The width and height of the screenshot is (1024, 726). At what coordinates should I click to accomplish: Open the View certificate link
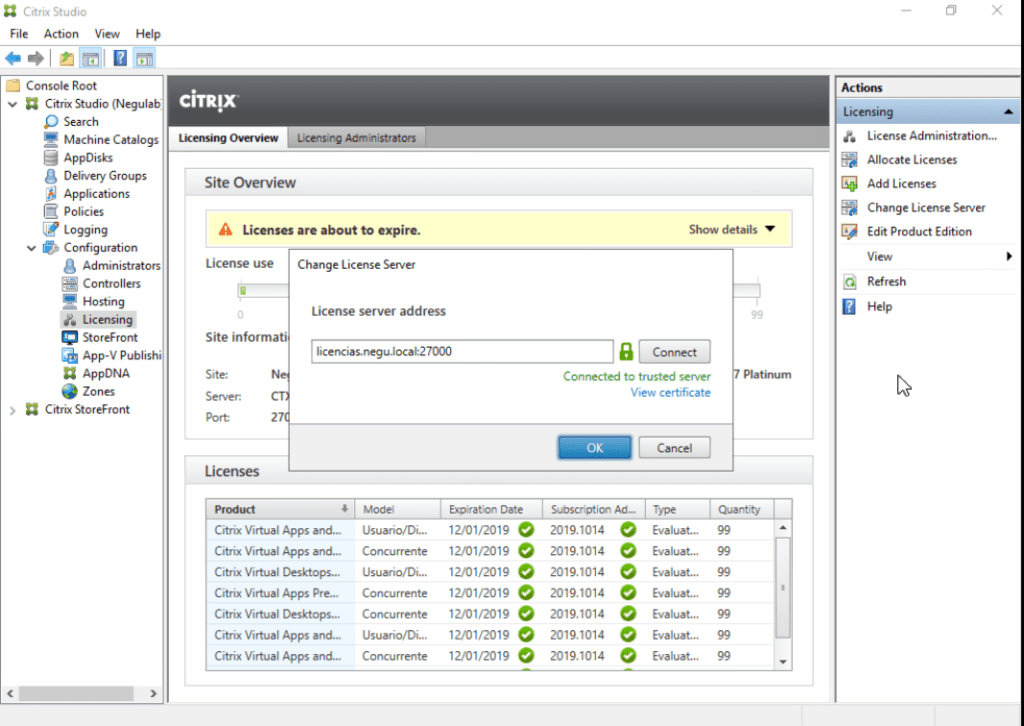[671, 392]
